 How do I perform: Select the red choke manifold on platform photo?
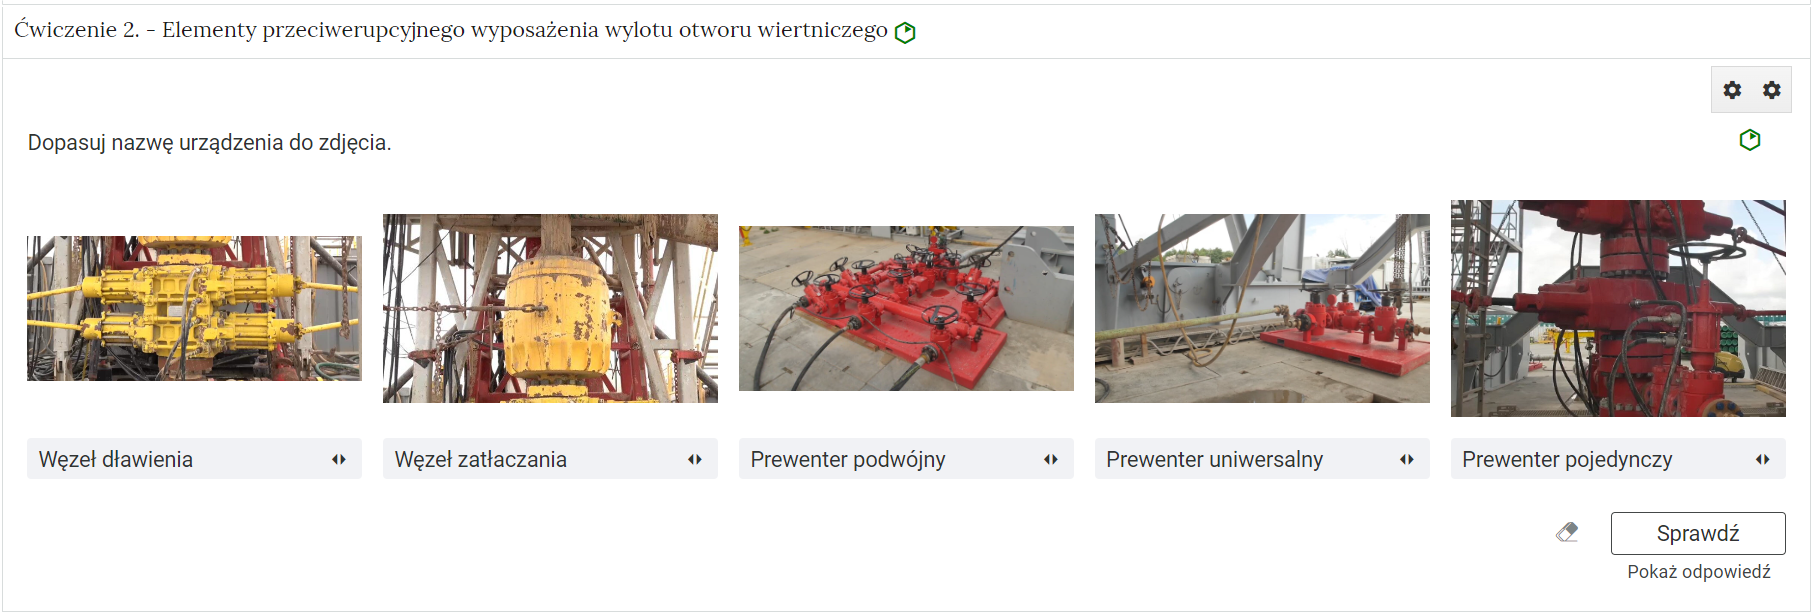[x=906, y=308]
